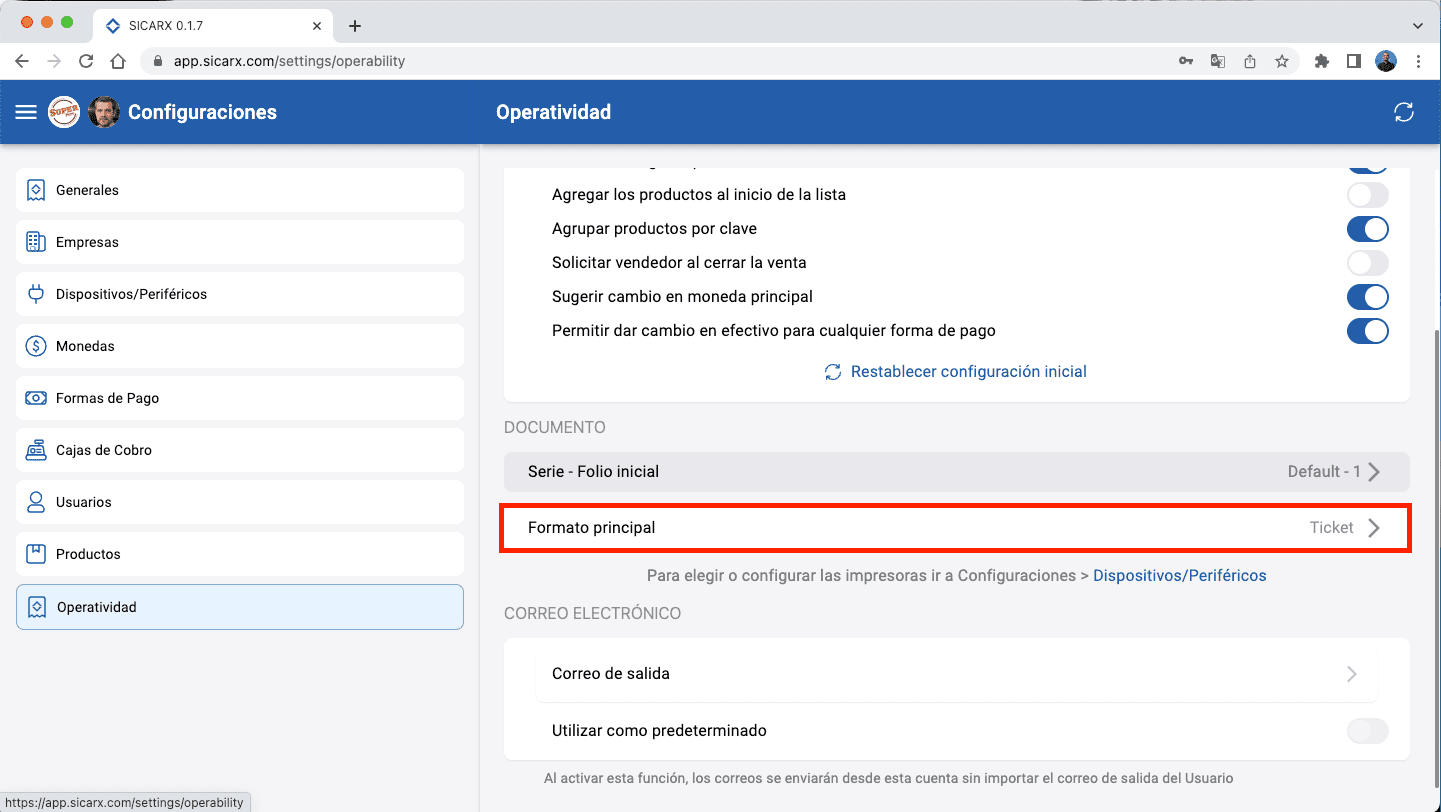The image size is (1441, 812).
Task: Toggle Agrupar productos por clave switch
Action: [1367, 229]
